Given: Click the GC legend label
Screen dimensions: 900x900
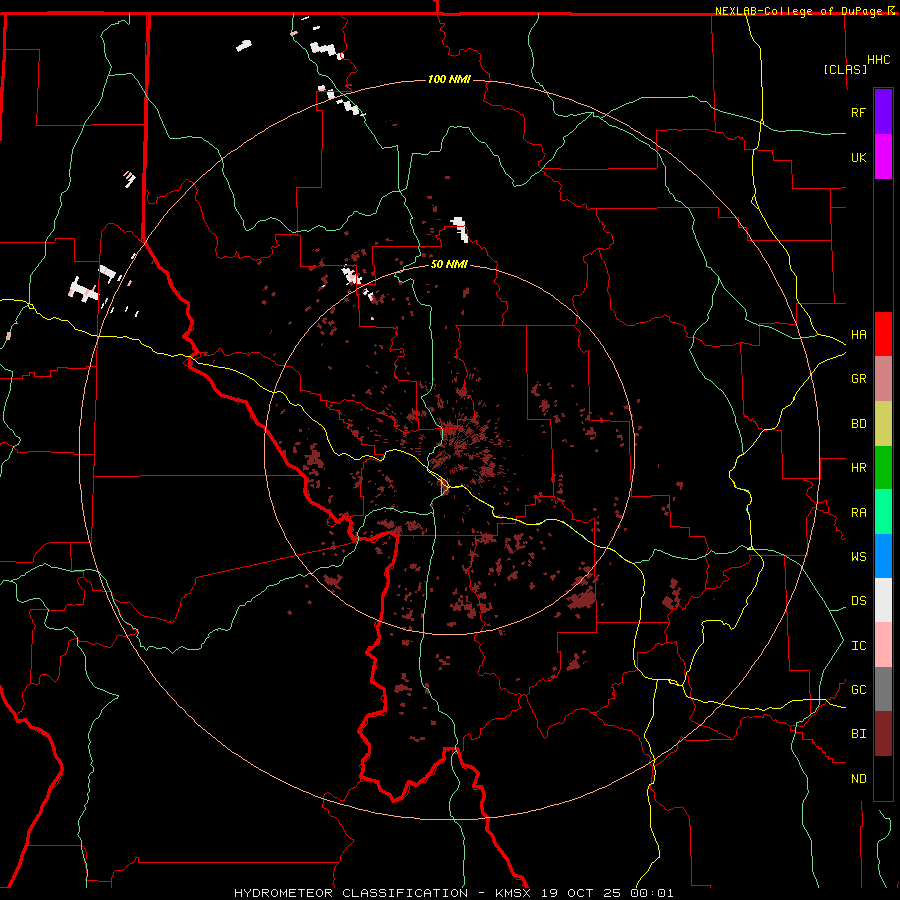Looking at the screenshot, I should [x=858, y=690].
